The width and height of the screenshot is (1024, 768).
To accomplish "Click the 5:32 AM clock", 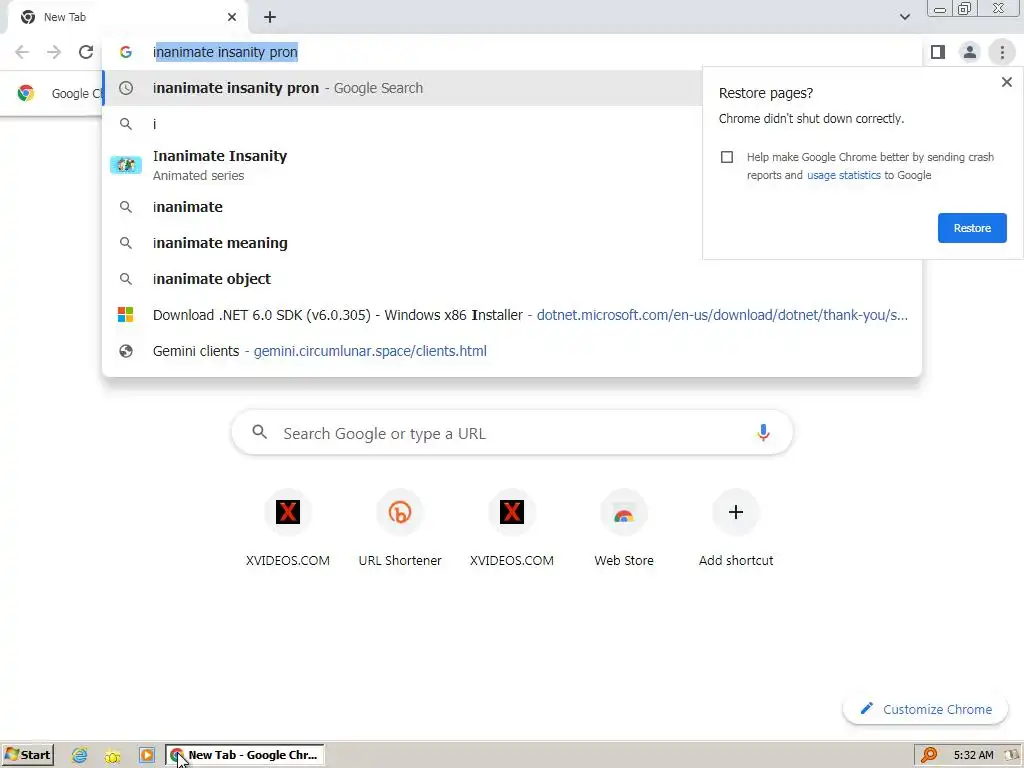I will point(973,756).
